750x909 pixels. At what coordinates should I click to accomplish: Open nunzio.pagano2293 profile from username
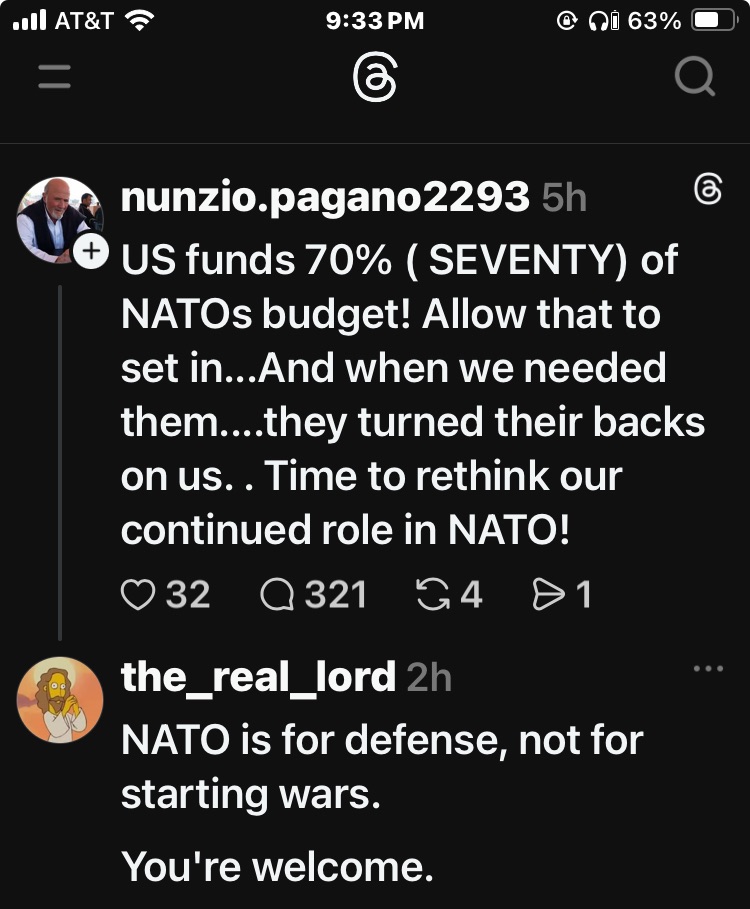coord(325,197)
